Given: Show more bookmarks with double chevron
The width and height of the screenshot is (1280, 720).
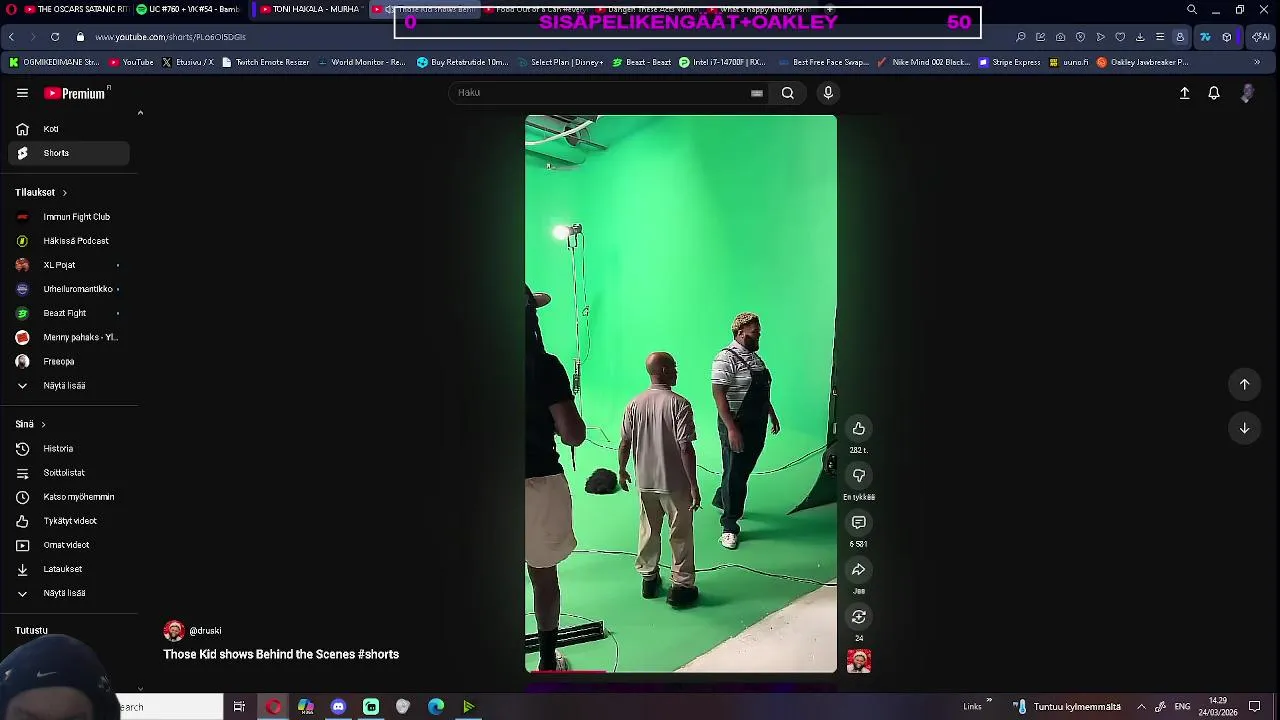Looking at the screenshot, I should (x=1257, y=62).
